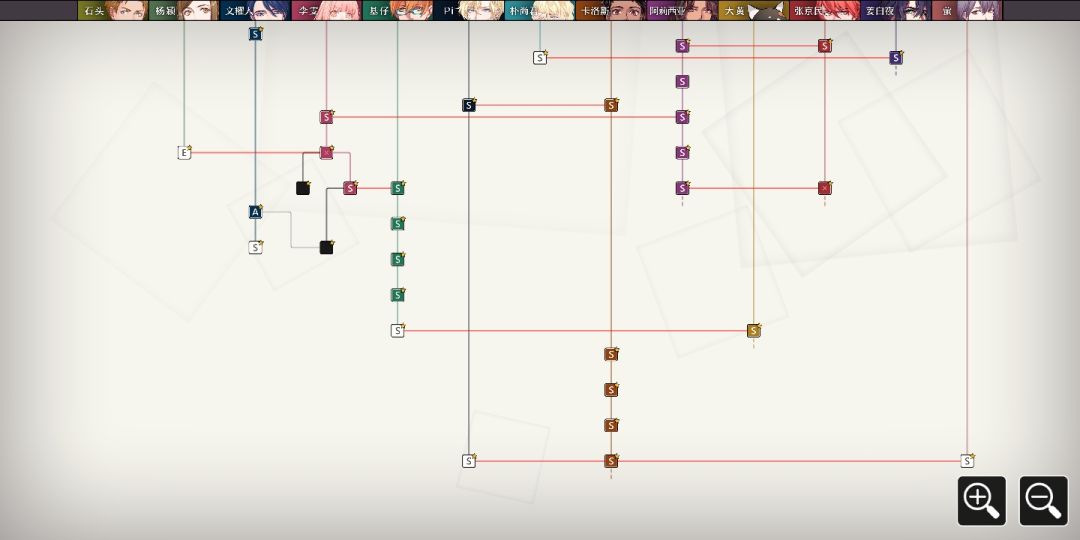1080x540 pixels.
Task: Open third brown S in lower 卡洛斯 group
Action: [x=611, y=426]
